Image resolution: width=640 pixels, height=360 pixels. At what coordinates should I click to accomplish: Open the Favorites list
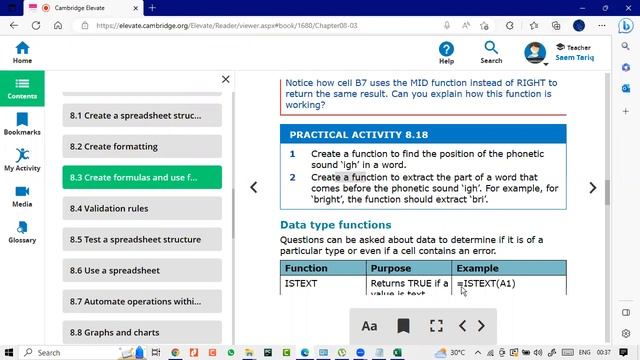534,26
